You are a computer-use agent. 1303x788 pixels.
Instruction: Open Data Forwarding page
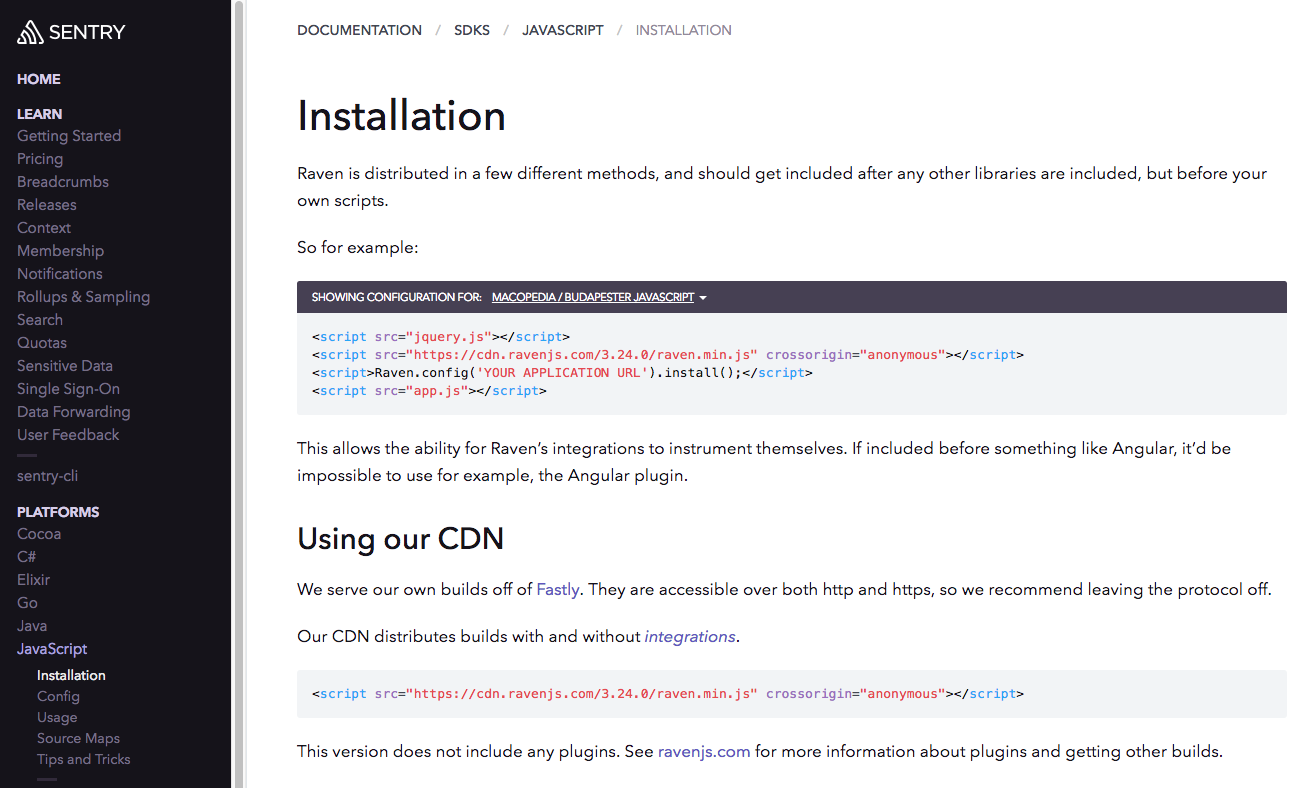pyautogui.click(x=74, y=412)
